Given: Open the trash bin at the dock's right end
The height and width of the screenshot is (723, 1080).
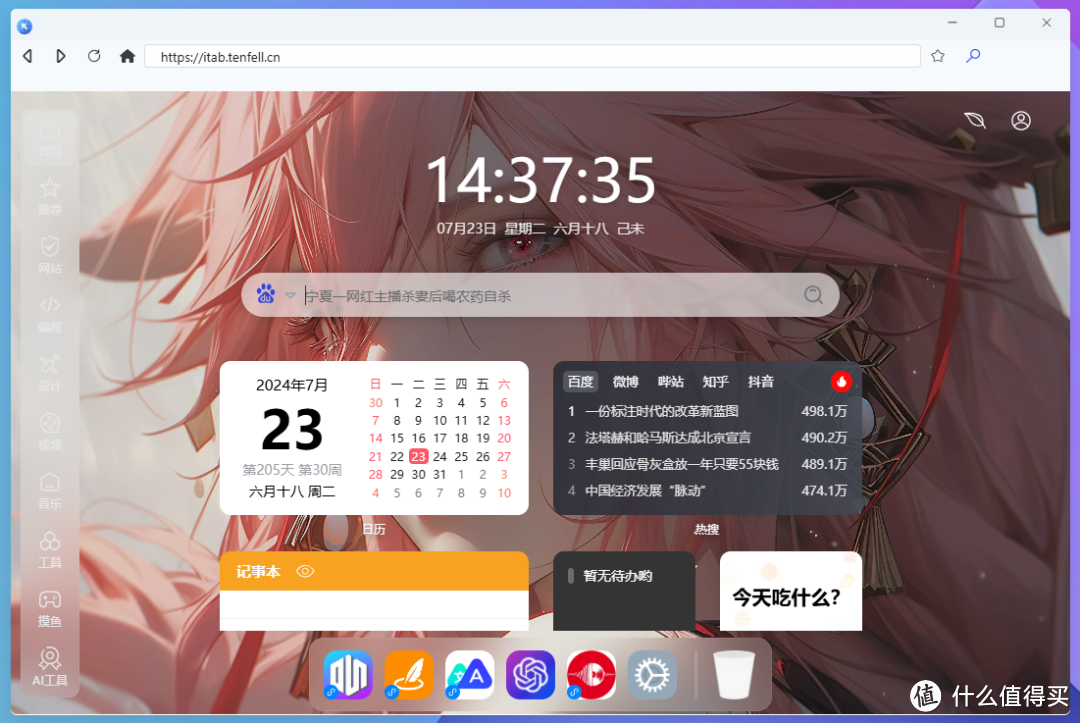Looking at the screenshot, I should pyautogui.click(x=734, y=675).
